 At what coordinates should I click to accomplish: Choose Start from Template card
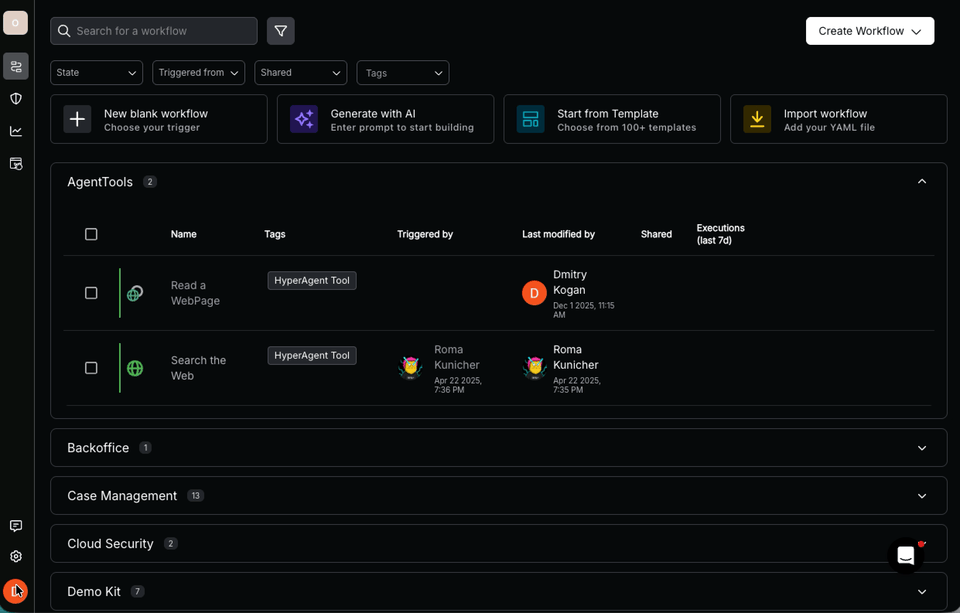[x=612, y=119]
